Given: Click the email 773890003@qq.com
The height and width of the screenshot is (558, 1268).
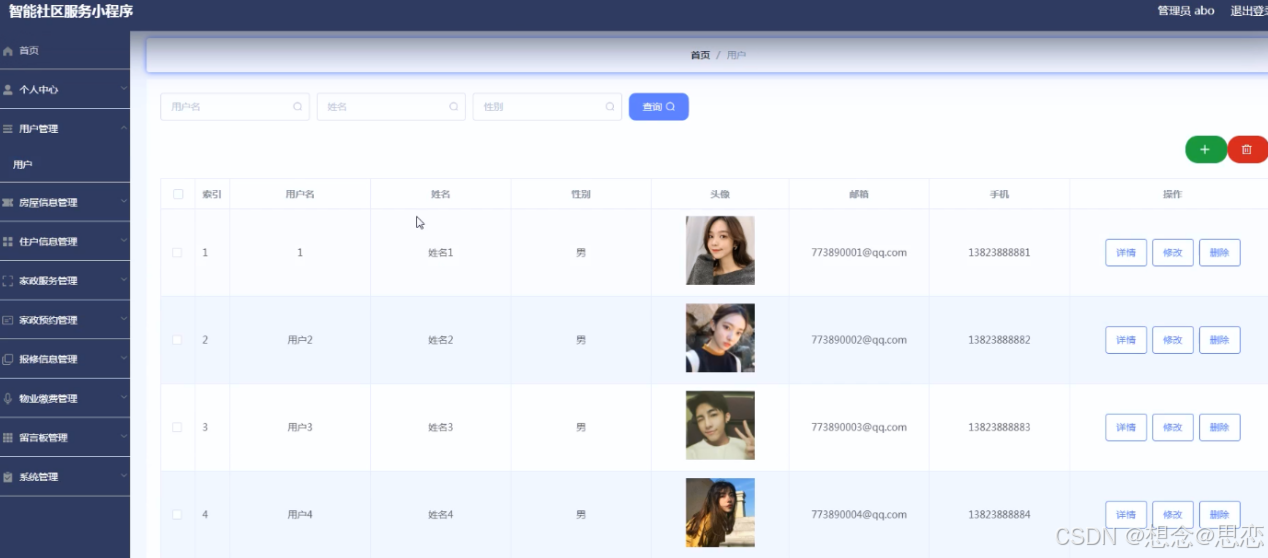Looking at the screenshot, I should pyautogui.click(x=859, y=427).
